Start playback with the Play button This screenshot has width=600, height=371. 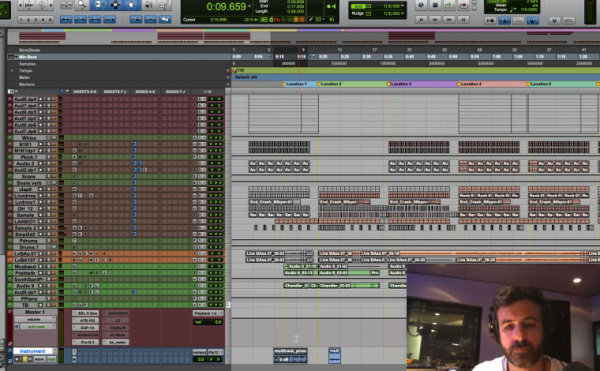tap(449, 5)
